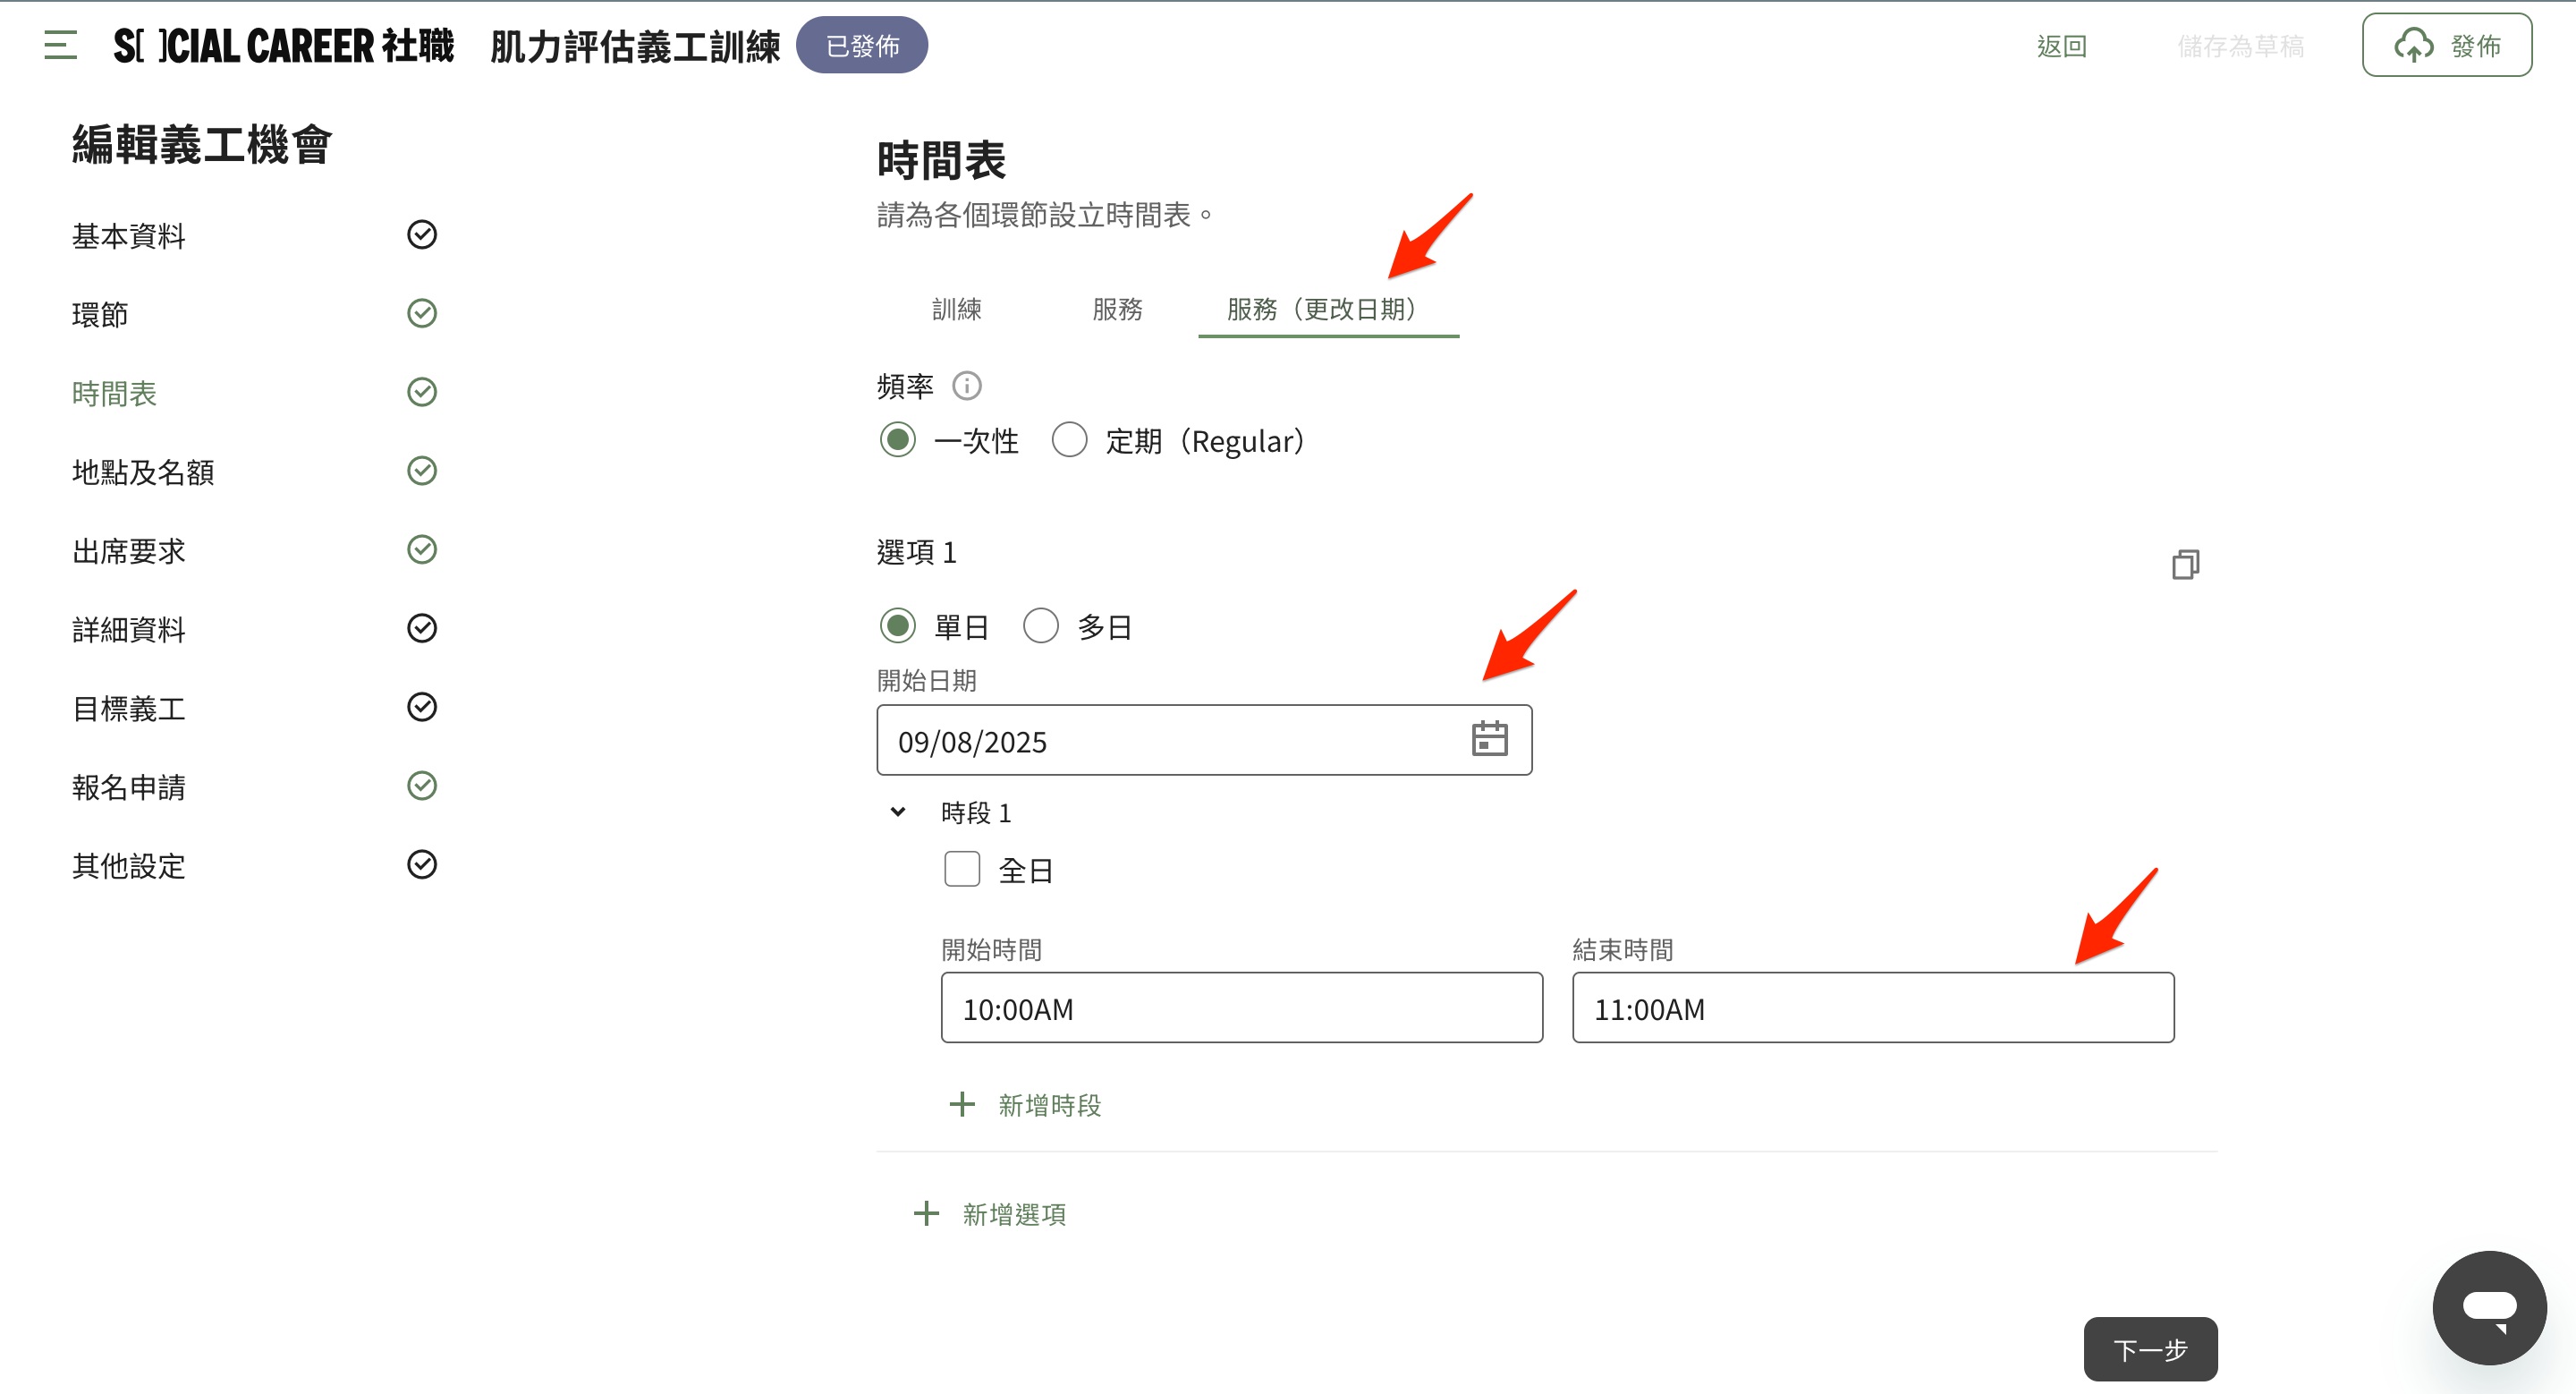Viewport: 2576px width, 1394px height.
Task: Click the duplicate option icon beside 選項 1
Action: (x=2185, y=565)
